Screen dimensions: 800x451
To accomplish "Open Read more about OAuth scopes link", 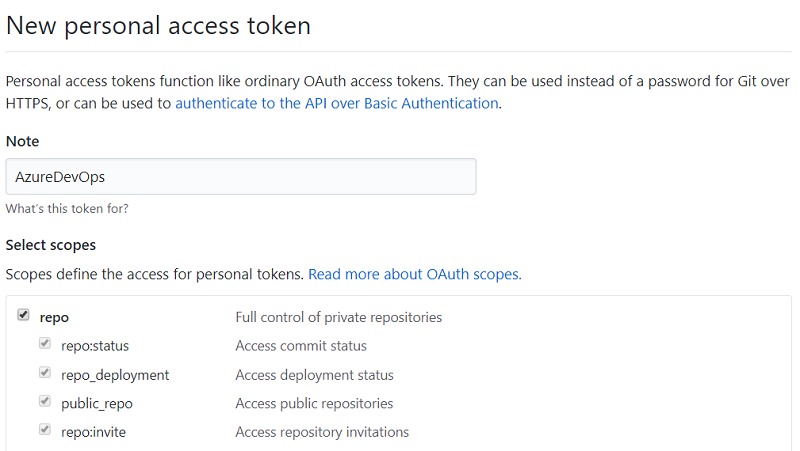I will pos(414,273).
